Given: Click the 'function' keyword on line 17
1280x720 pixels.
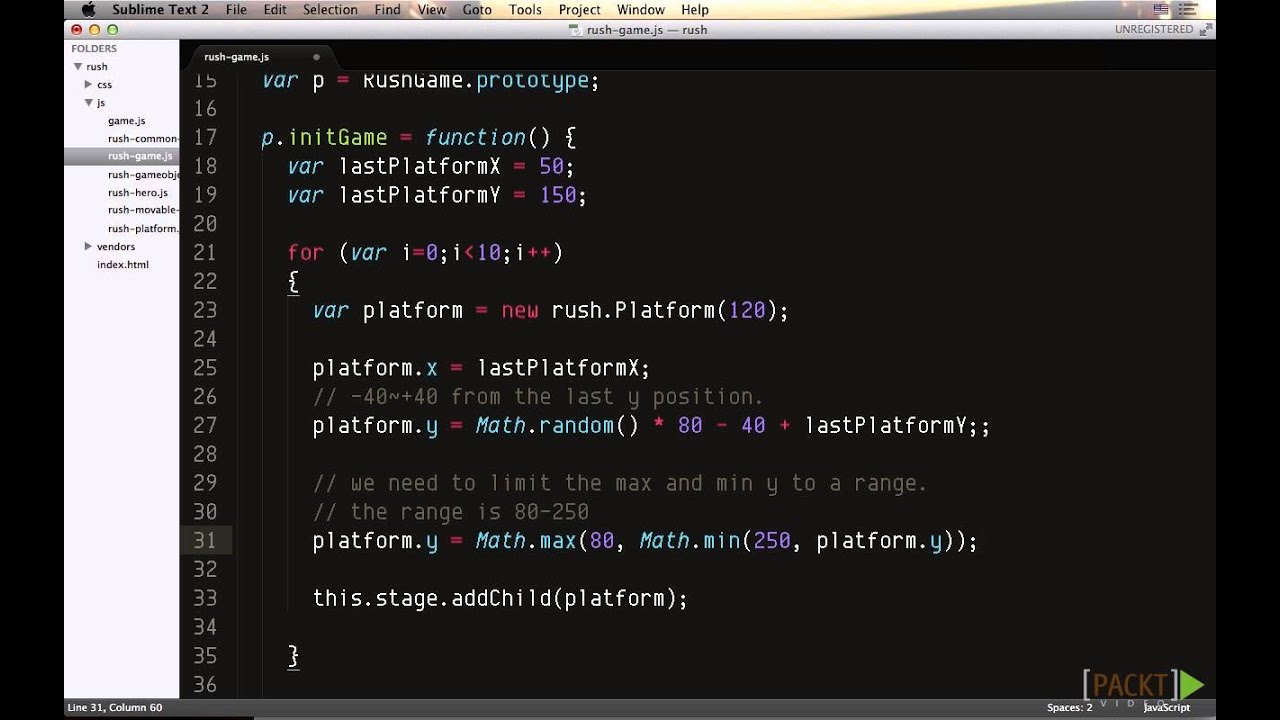Looking at the screenshot, I should tap(475, 137).
